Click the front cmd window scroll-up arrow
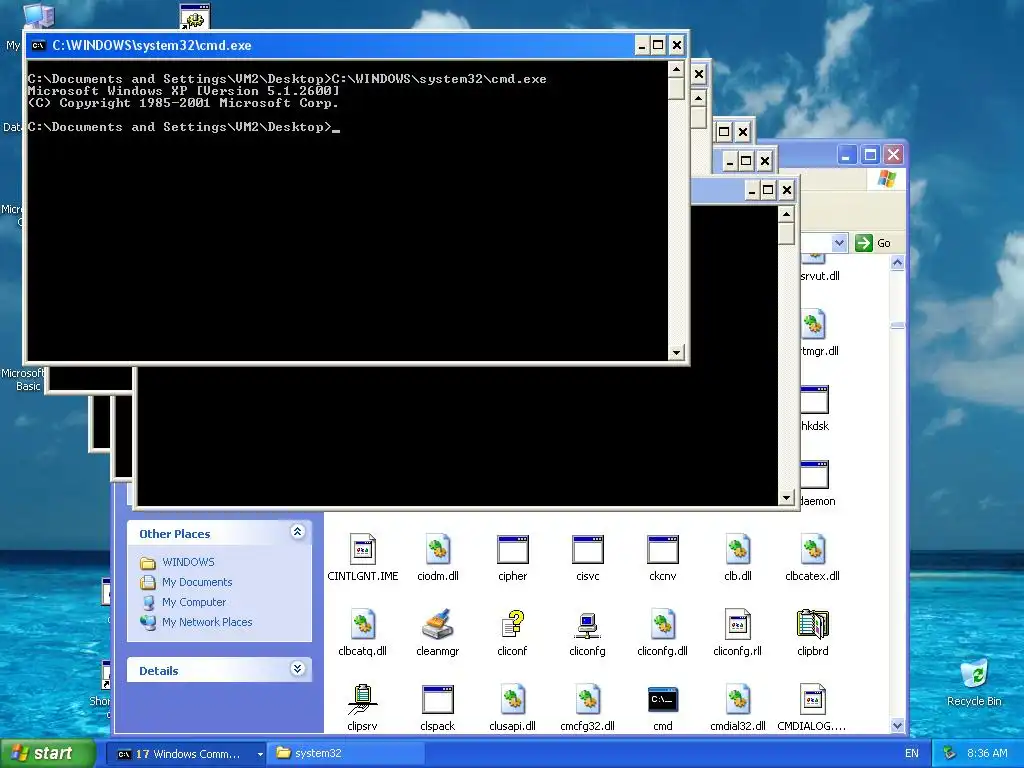 coord(676,69)
